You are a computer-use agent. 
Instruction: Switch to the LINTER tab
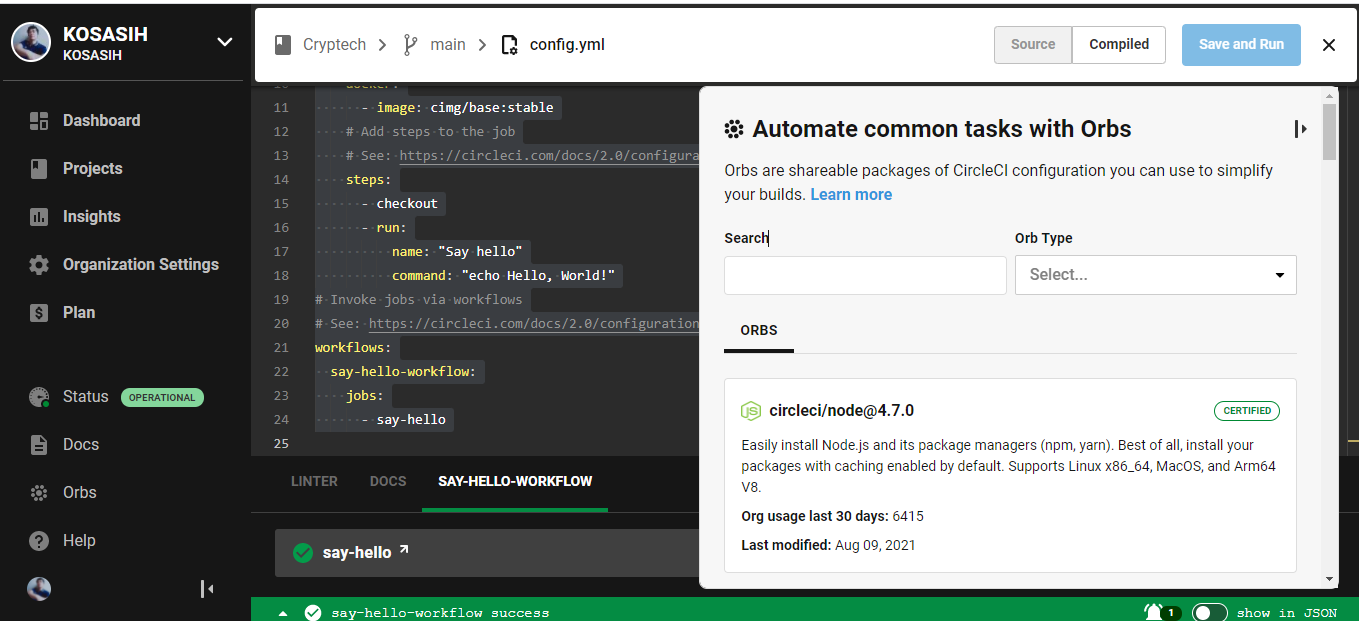[314, 481]
